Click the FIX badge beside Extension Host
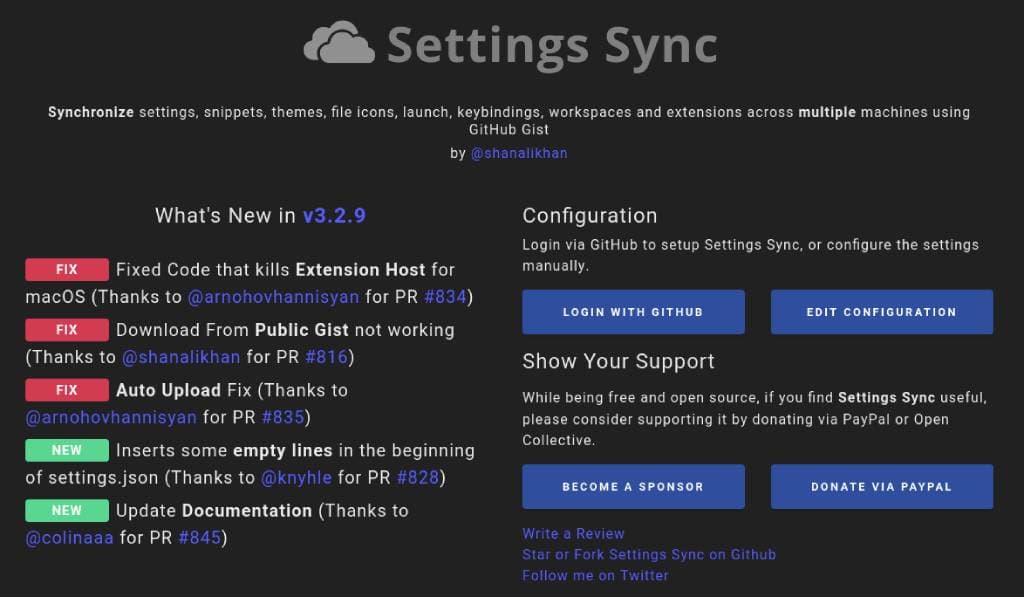The width and height of the screenshot is (1024, 597). [67, 269]
